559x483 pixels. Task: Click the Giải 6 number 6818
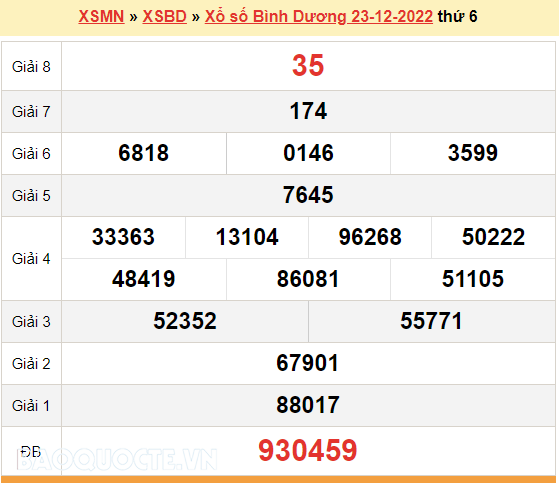tap(143, 153)
